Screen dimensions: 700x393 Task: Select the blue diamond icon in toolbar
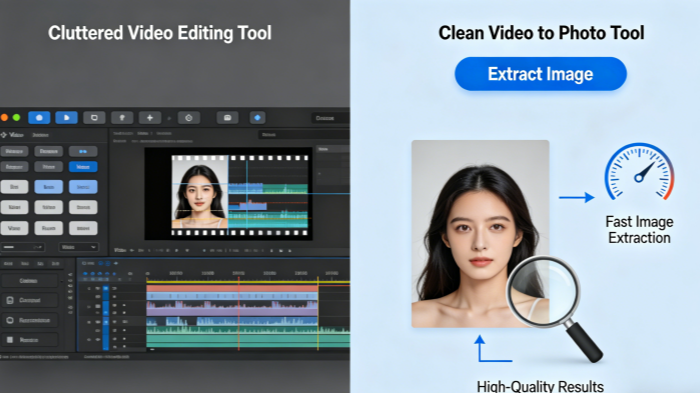(257, 118)
